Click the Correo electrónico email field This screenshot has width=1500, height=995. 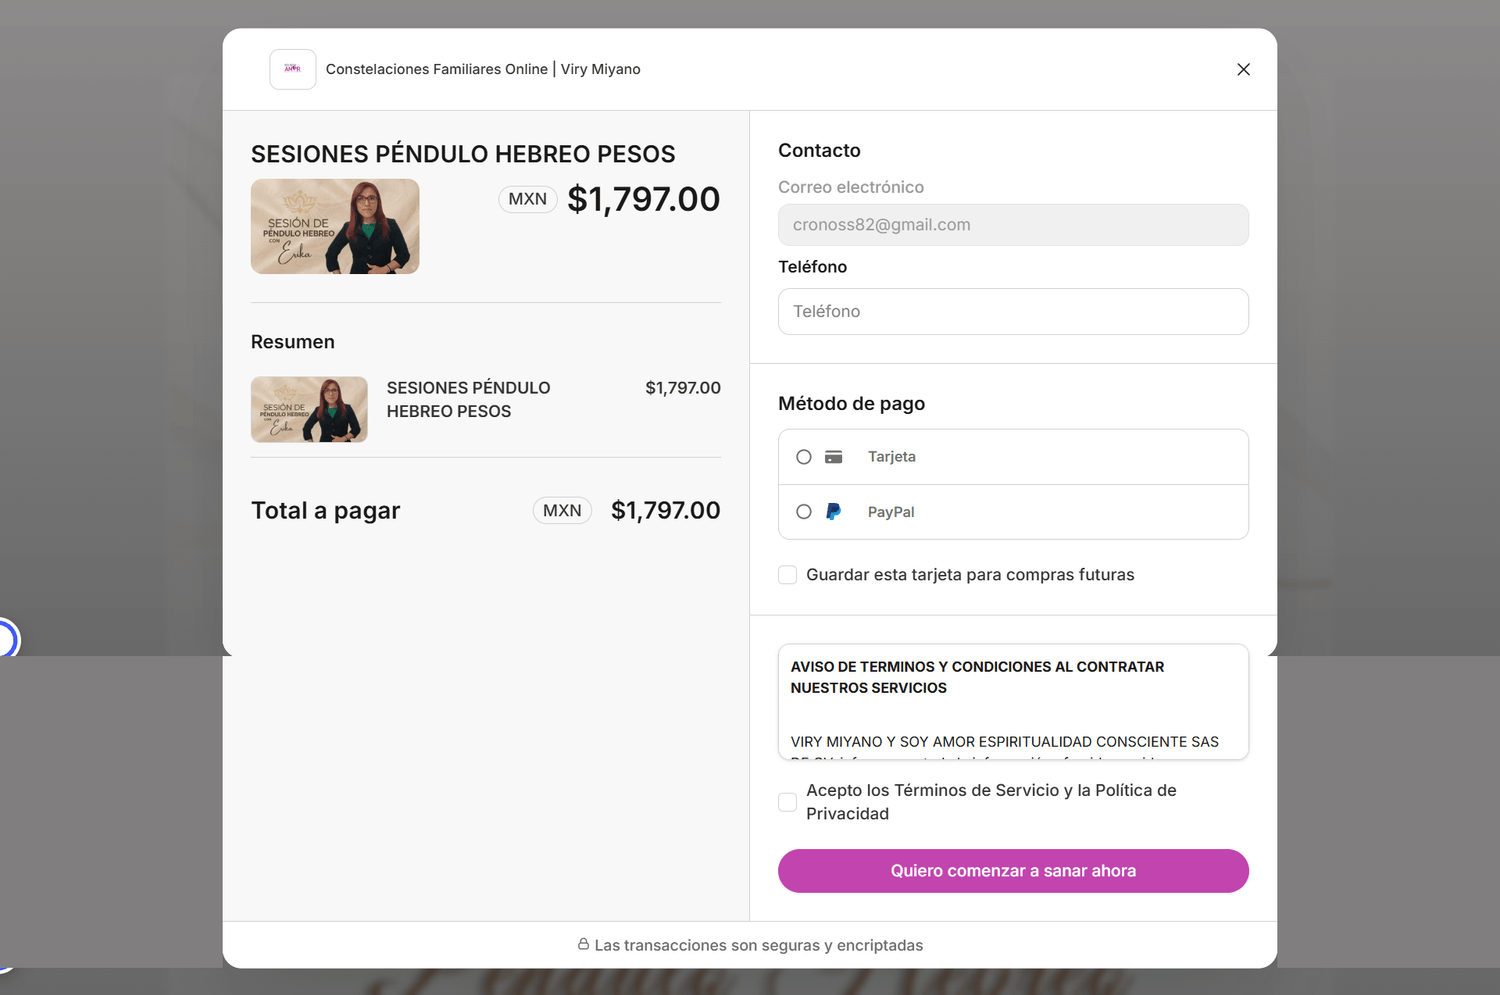coord(1013,225)
